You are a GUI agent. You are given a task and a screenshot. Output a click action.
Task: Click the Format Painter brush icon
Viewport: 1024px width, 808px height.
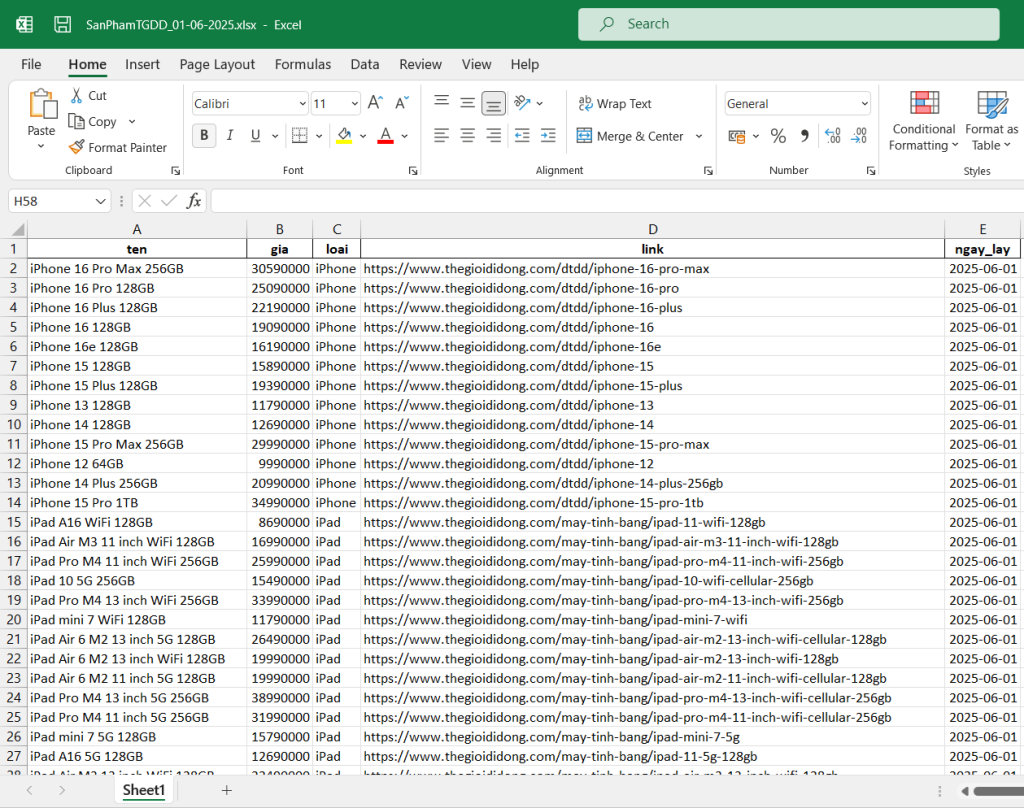click(76, 147)
